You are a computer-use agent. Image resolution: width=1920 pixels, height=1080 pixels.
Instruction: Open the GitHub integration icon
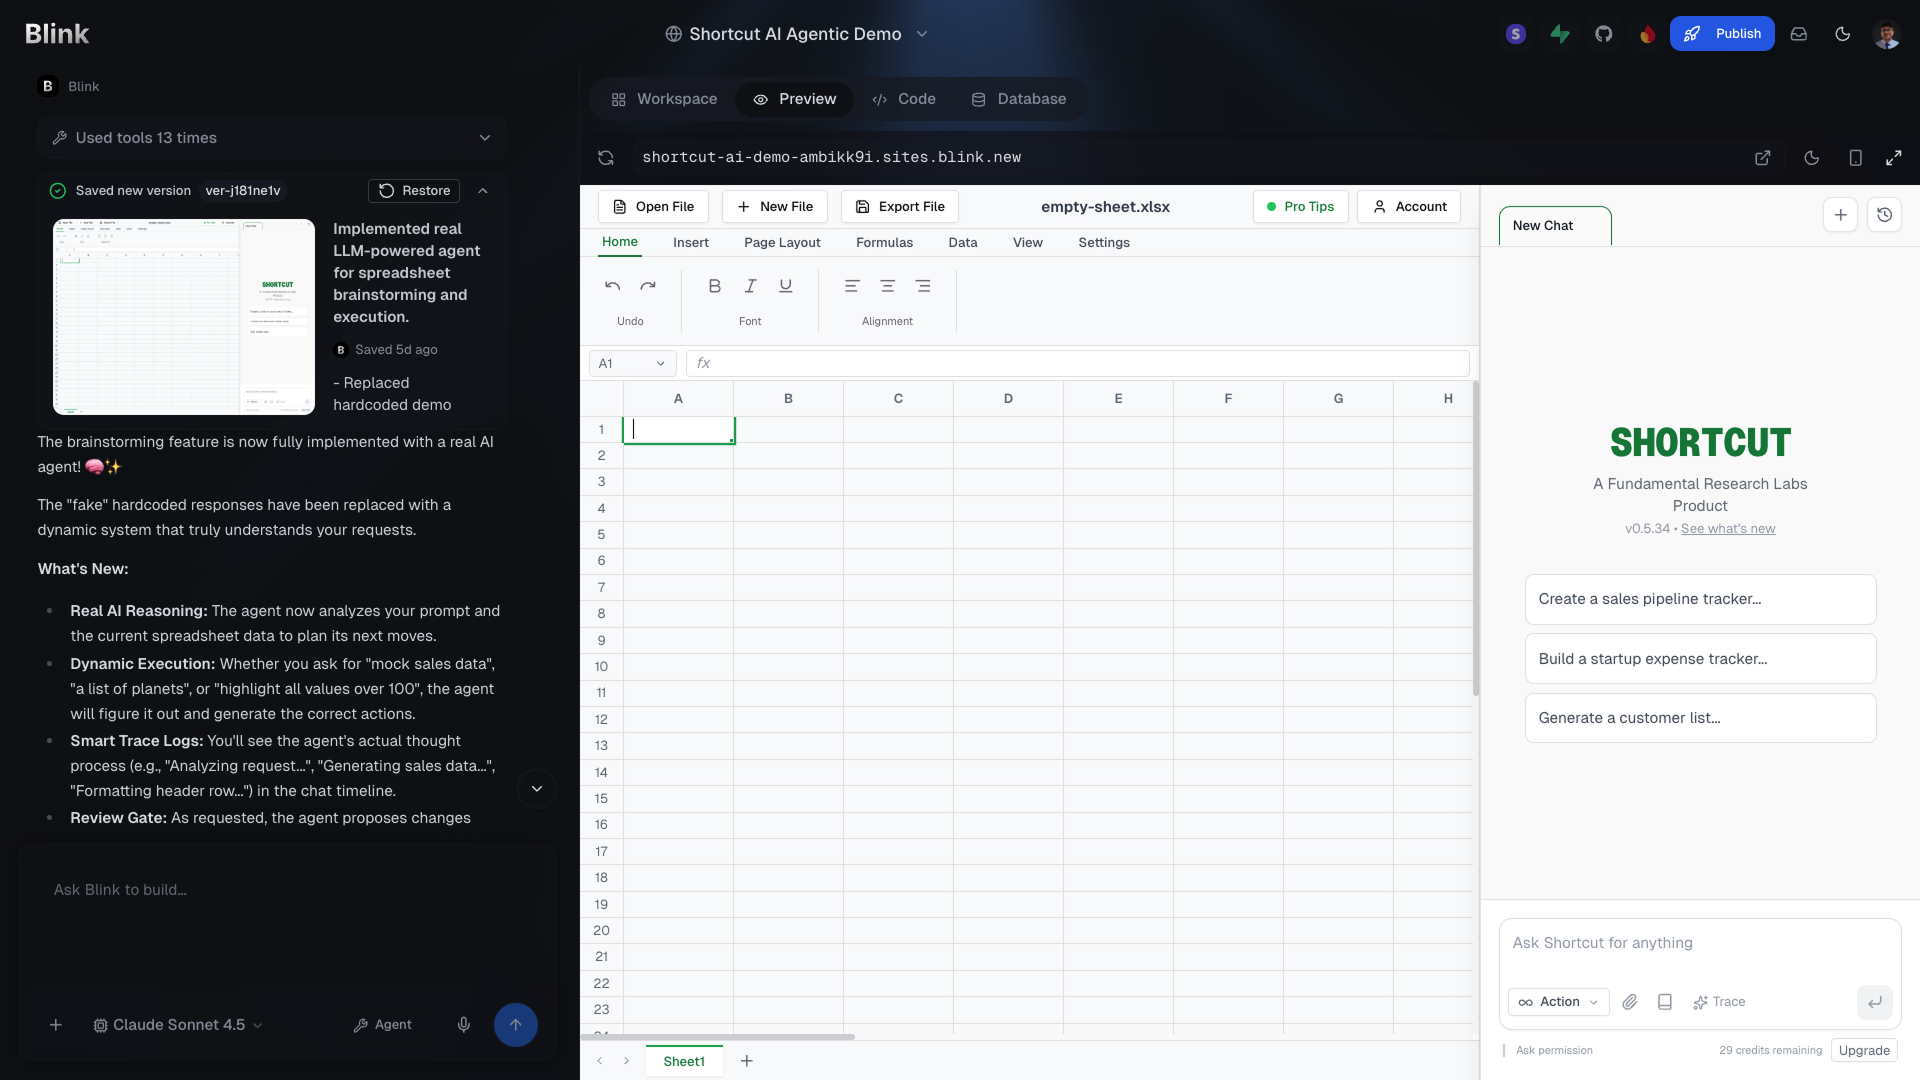click(1604, 33)
